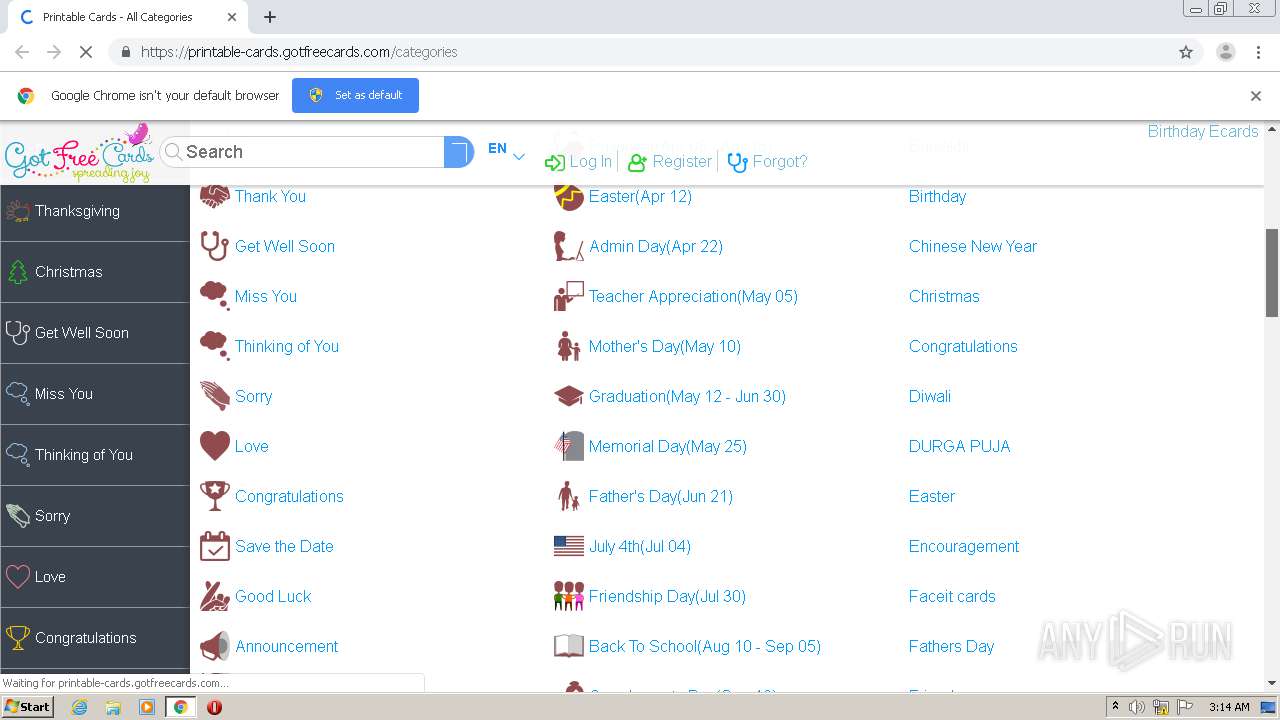Click the Log In link

point(578,161)
